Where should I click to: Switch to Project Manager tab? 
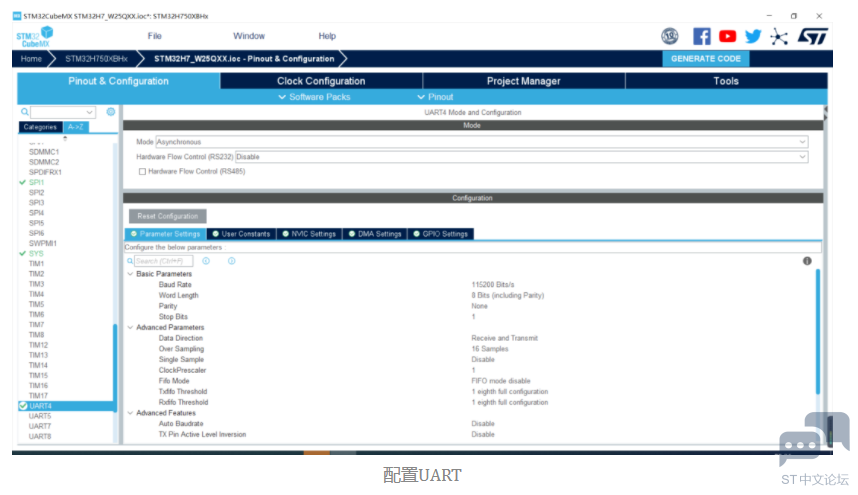[524, 81]
